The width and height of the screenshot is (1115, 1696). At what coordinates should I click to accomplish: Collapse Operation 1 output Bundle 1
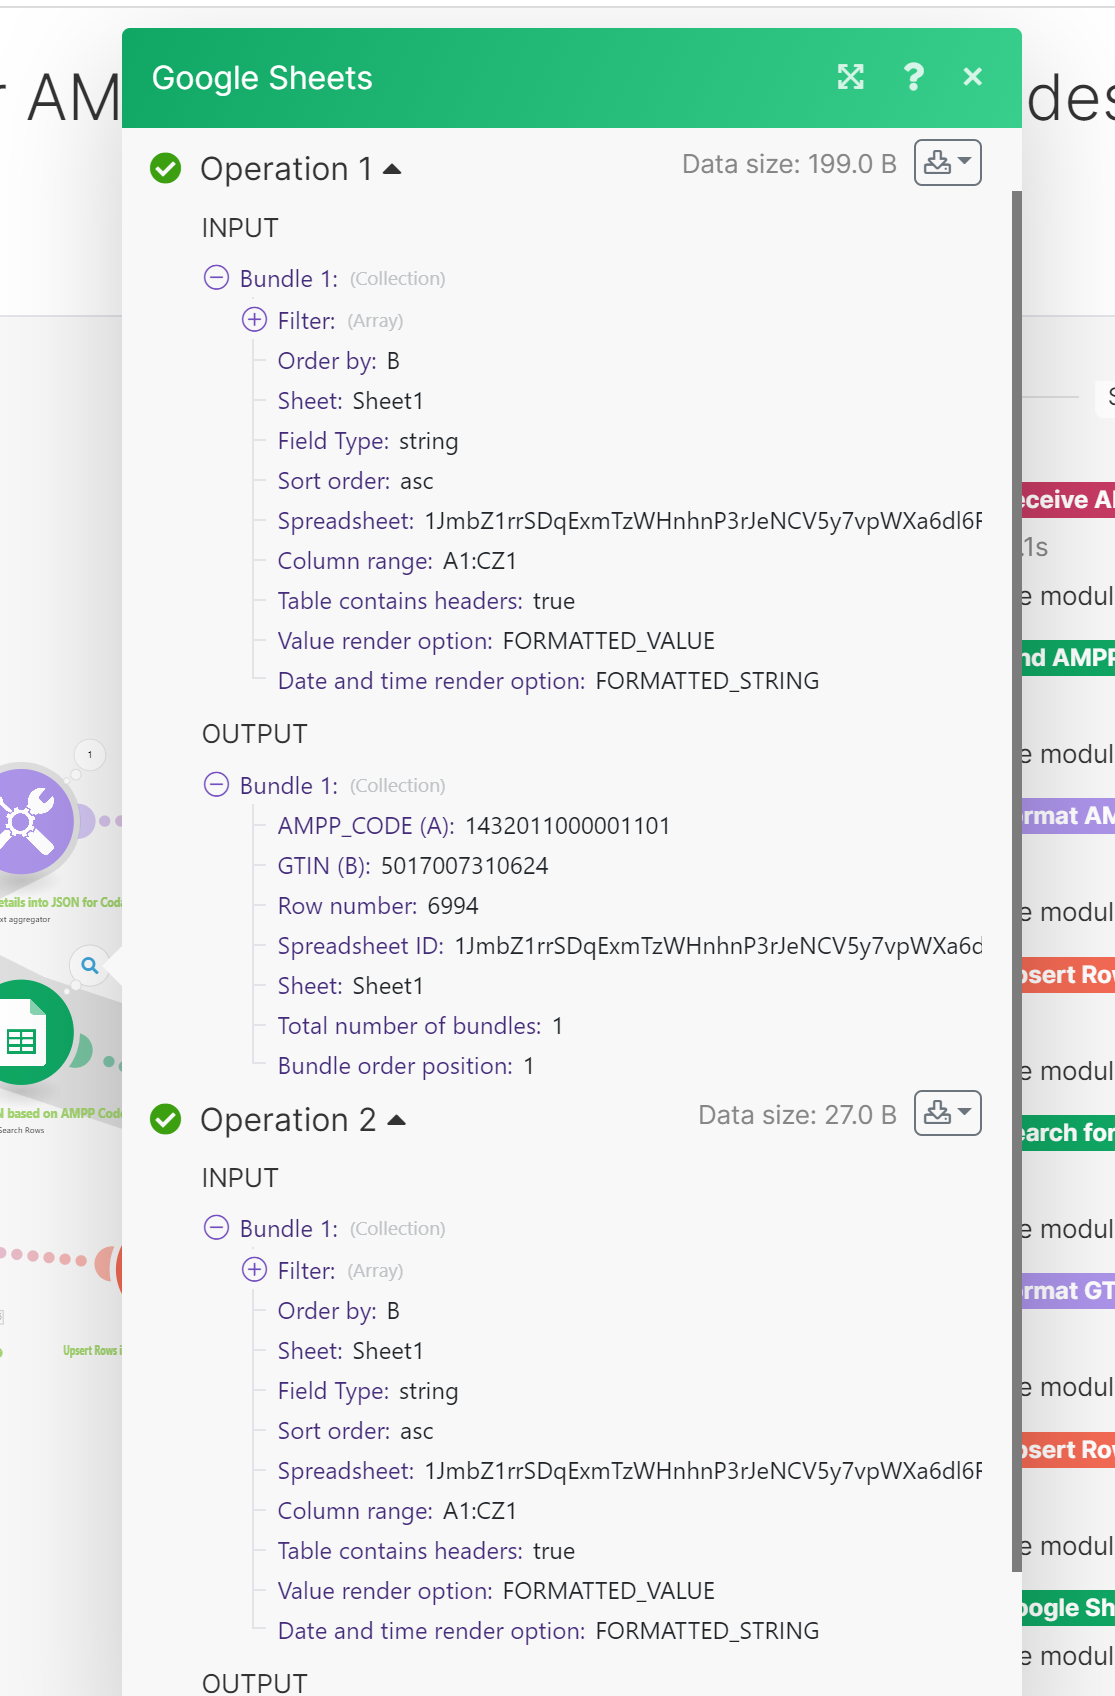click(x=216, y=785)
